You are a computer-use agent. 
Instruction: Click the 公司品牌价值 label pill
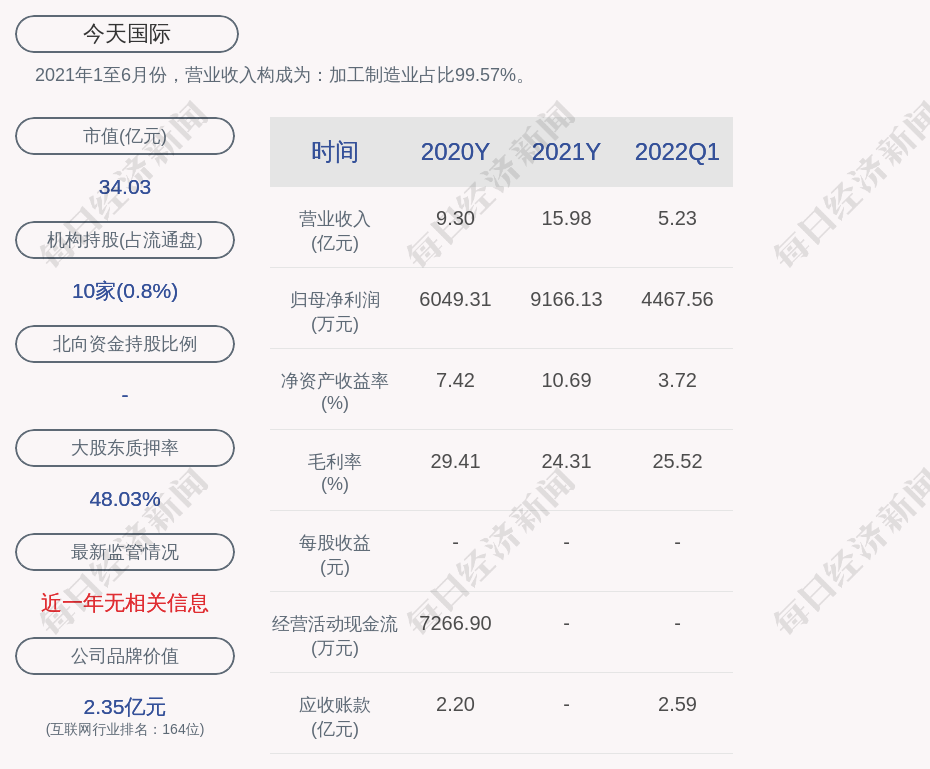click(125, 656)
